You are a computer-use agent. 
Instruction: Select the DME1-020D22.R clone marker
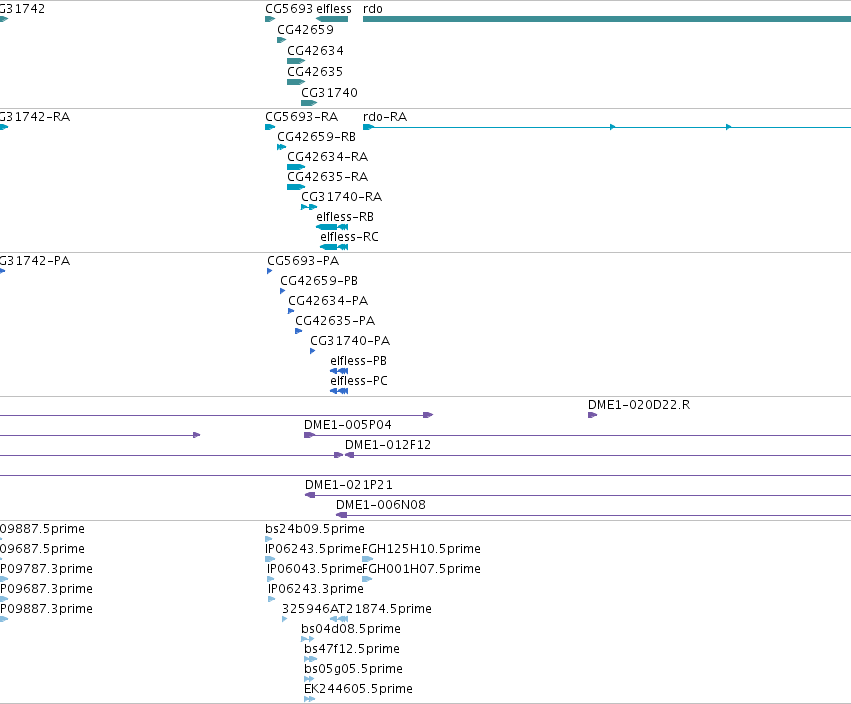click(x=593, y=415)
